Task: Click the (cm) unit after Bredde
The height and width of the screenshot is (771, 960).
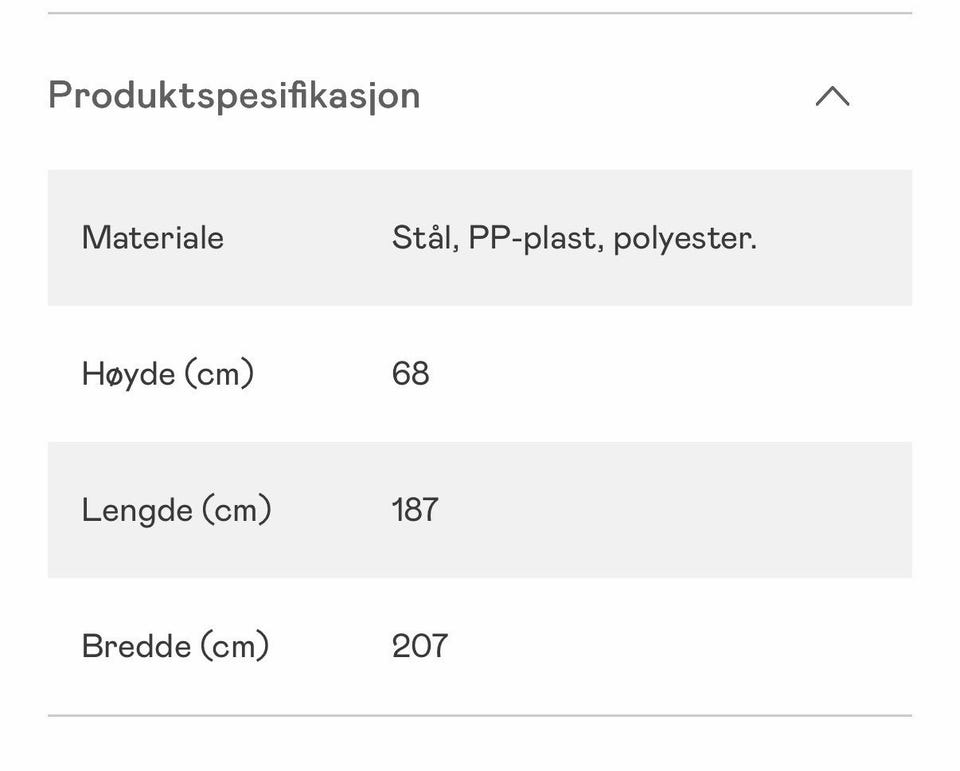Action: [234, 646]
